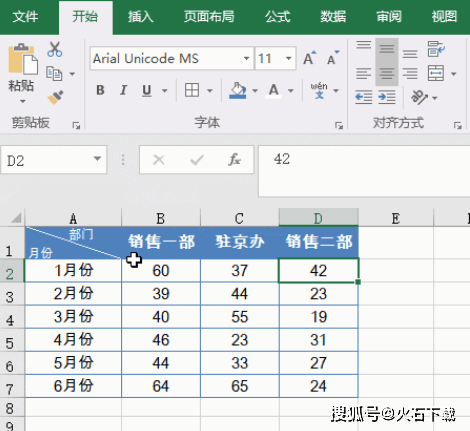This screenshot has width=470, height=431.
Task: Click the text orientation icon
Action: coord(420,97)
